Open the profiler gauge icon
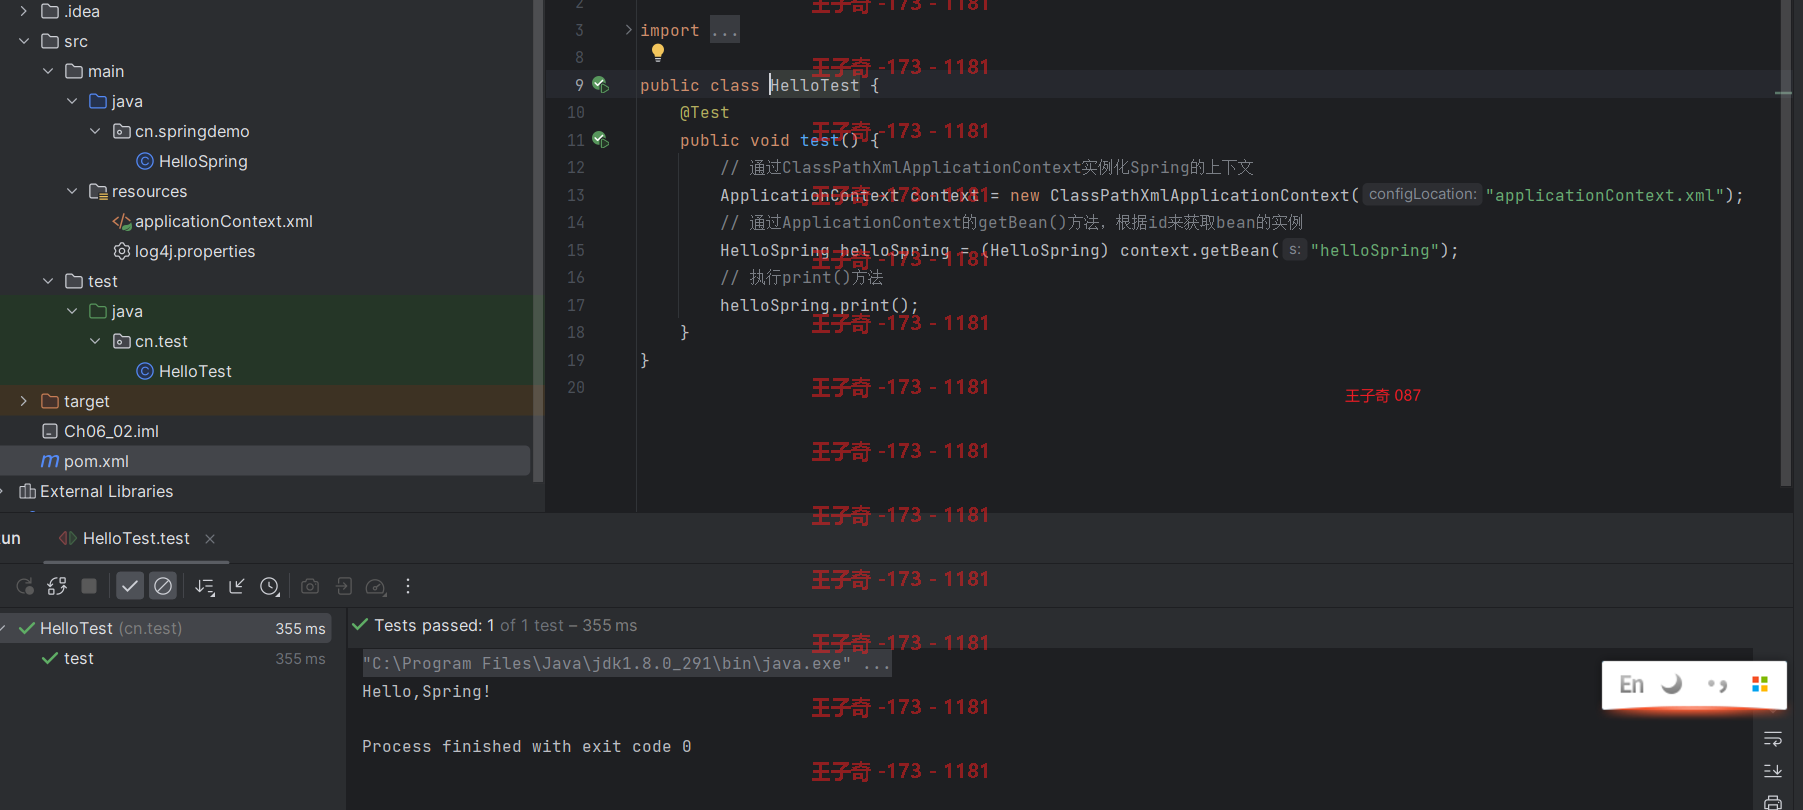1803x810 pixels. point(376,587)
